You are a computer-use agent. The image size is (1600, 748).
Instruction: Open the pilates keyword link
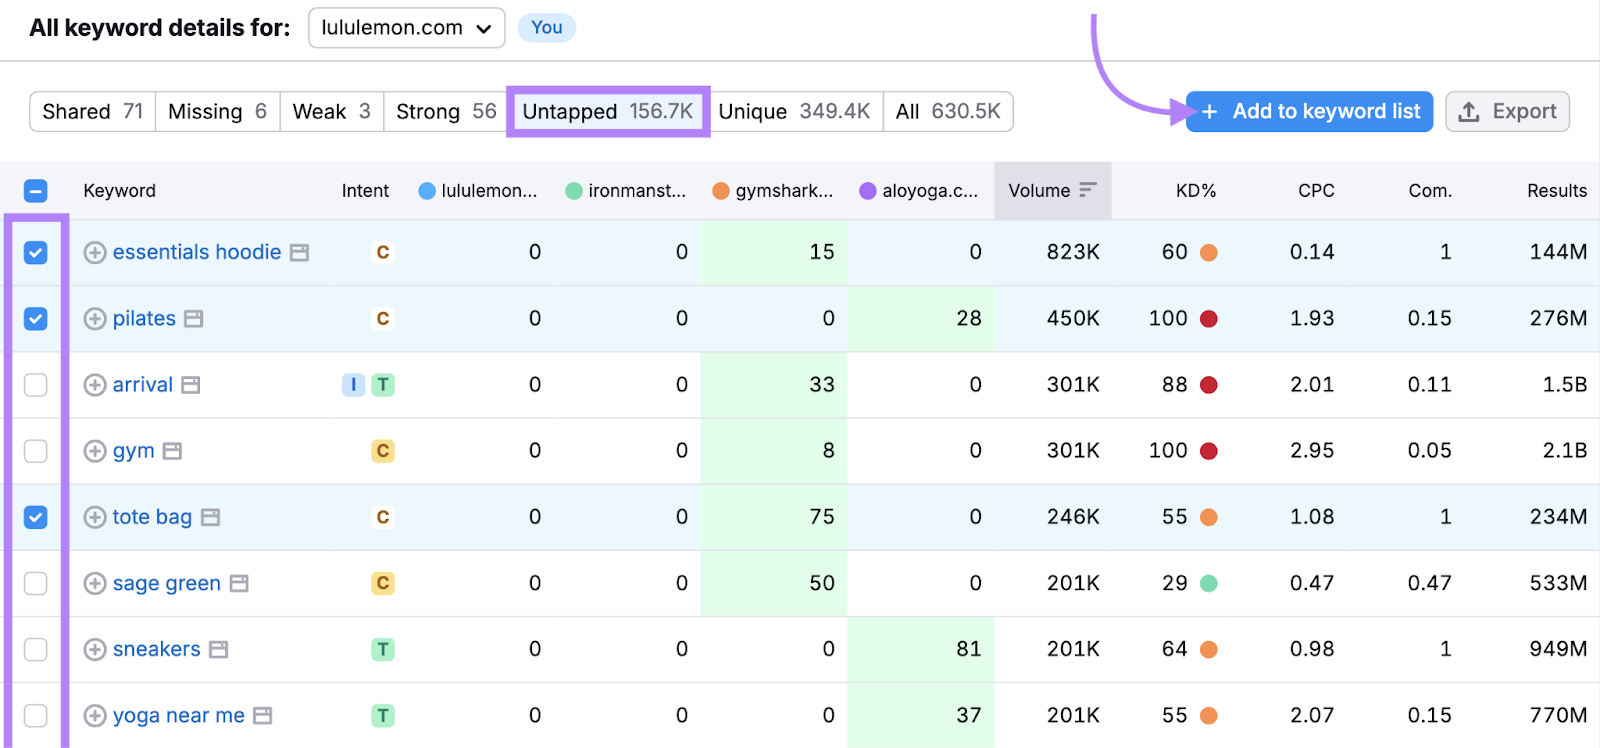(x=144, y=319)
